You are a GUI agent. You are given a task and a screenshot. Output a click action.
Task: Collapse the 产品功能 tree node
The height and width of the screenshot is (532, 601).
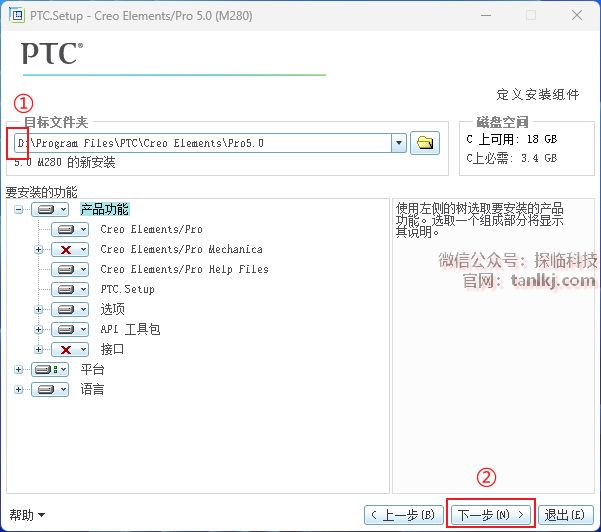18,209
